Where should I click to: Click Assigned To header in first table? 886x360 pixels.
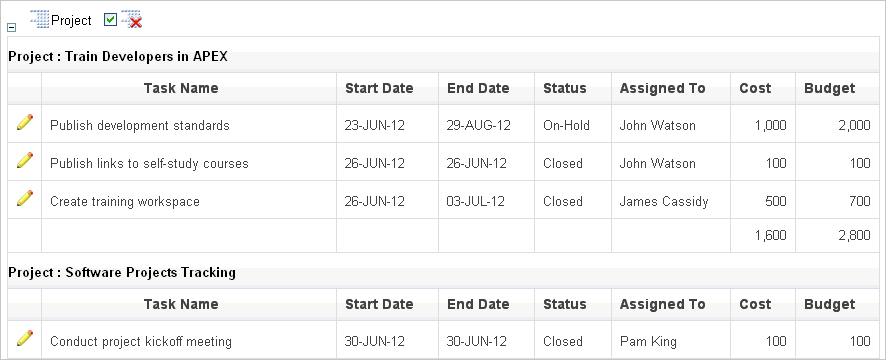point(662,88)
